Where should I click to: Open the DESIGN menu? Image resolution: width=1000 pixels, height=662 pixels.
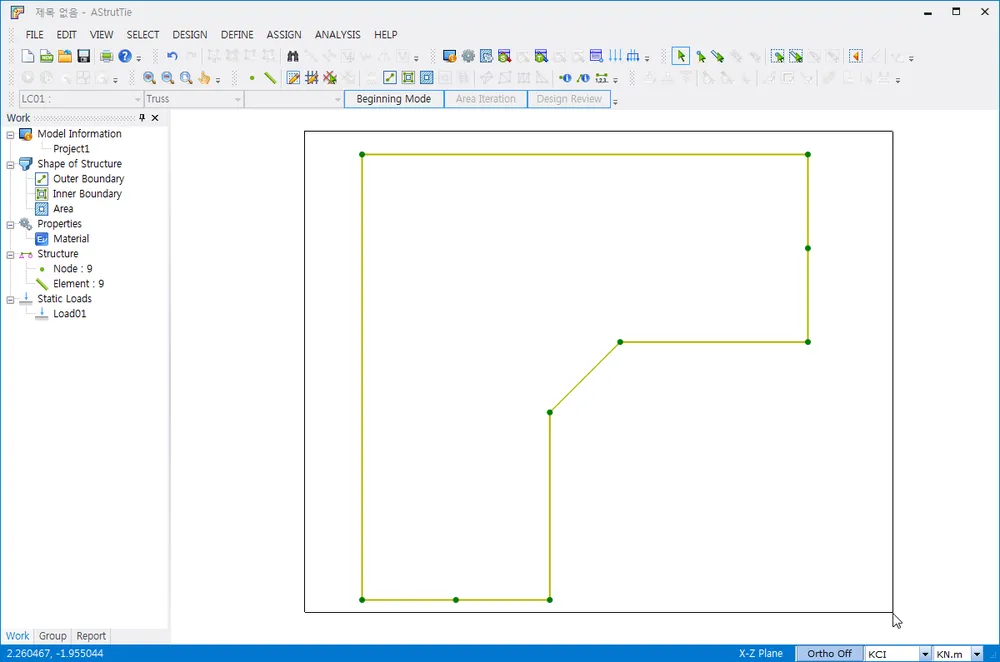pos(190,34)
